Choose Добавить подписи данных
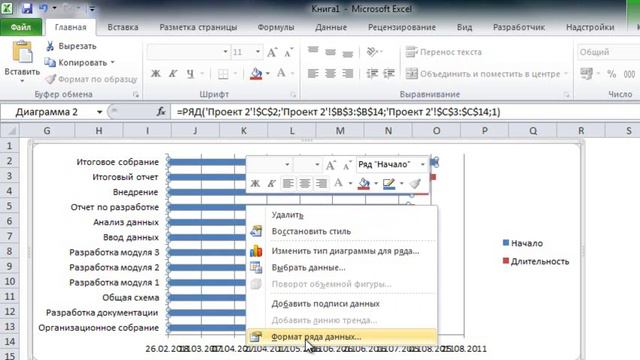Screen dimensions: 640x360 tap(342, 304)
